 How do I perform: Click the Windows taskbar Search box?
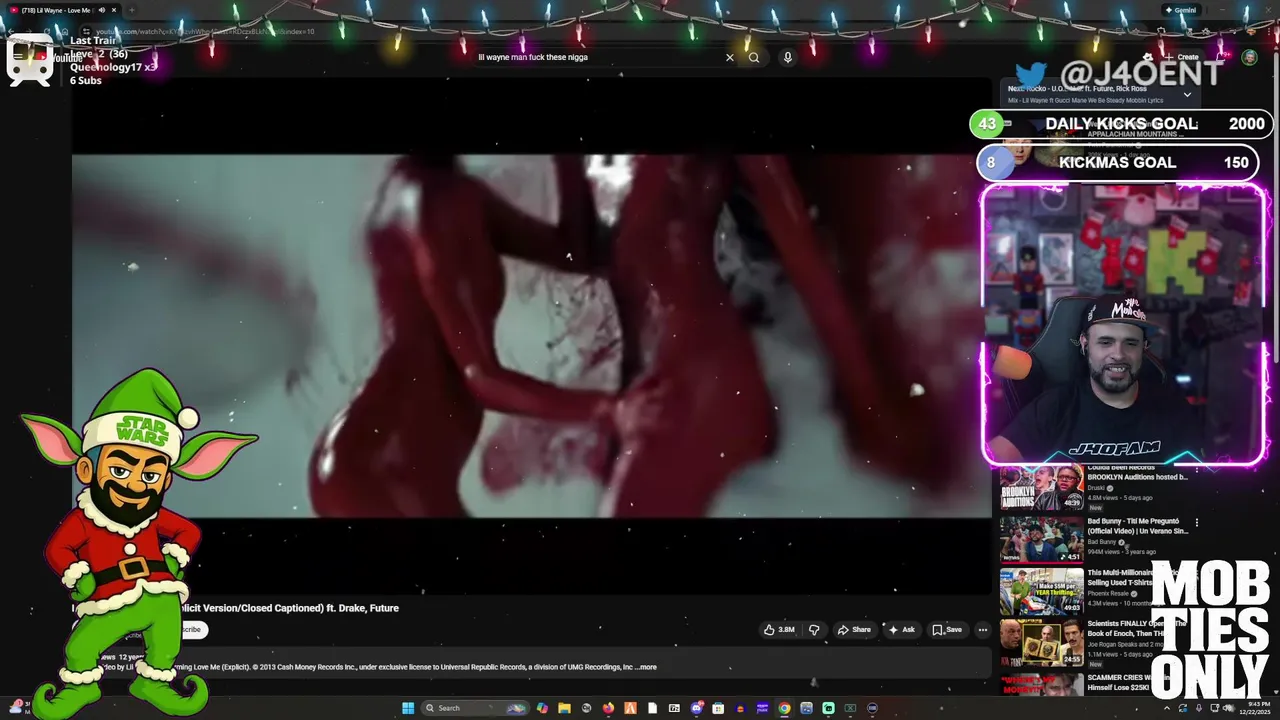coord(474,708)
